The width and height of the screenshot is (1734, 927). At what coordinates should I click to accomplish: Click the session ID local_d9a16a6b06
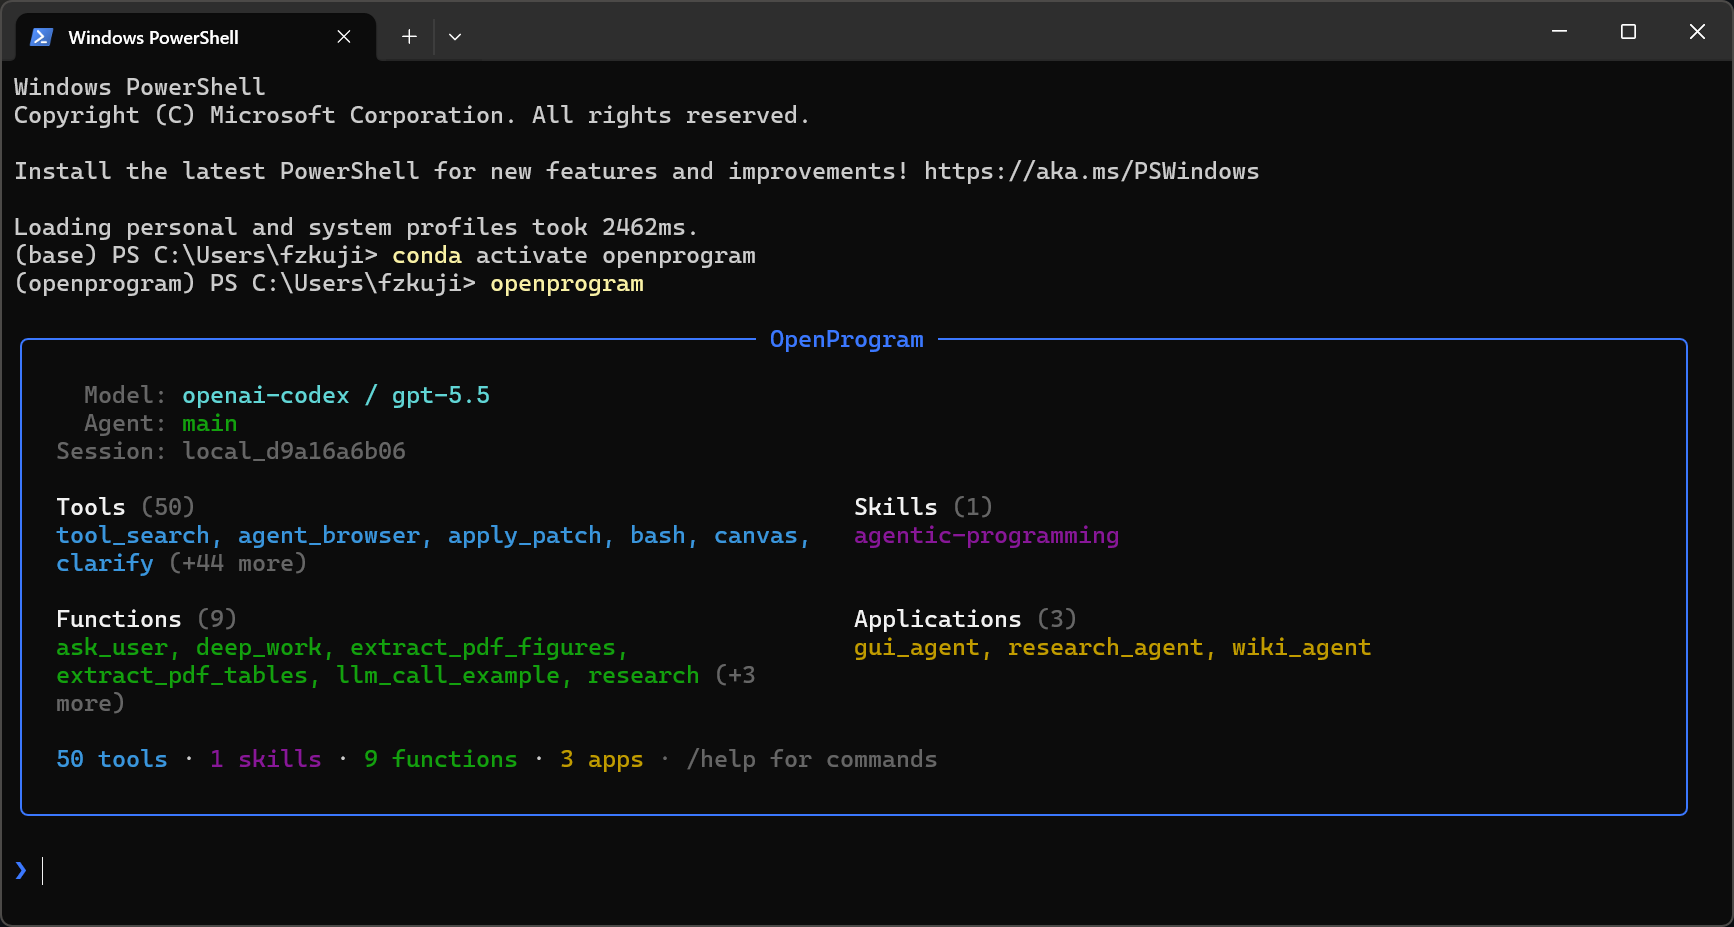294,451
